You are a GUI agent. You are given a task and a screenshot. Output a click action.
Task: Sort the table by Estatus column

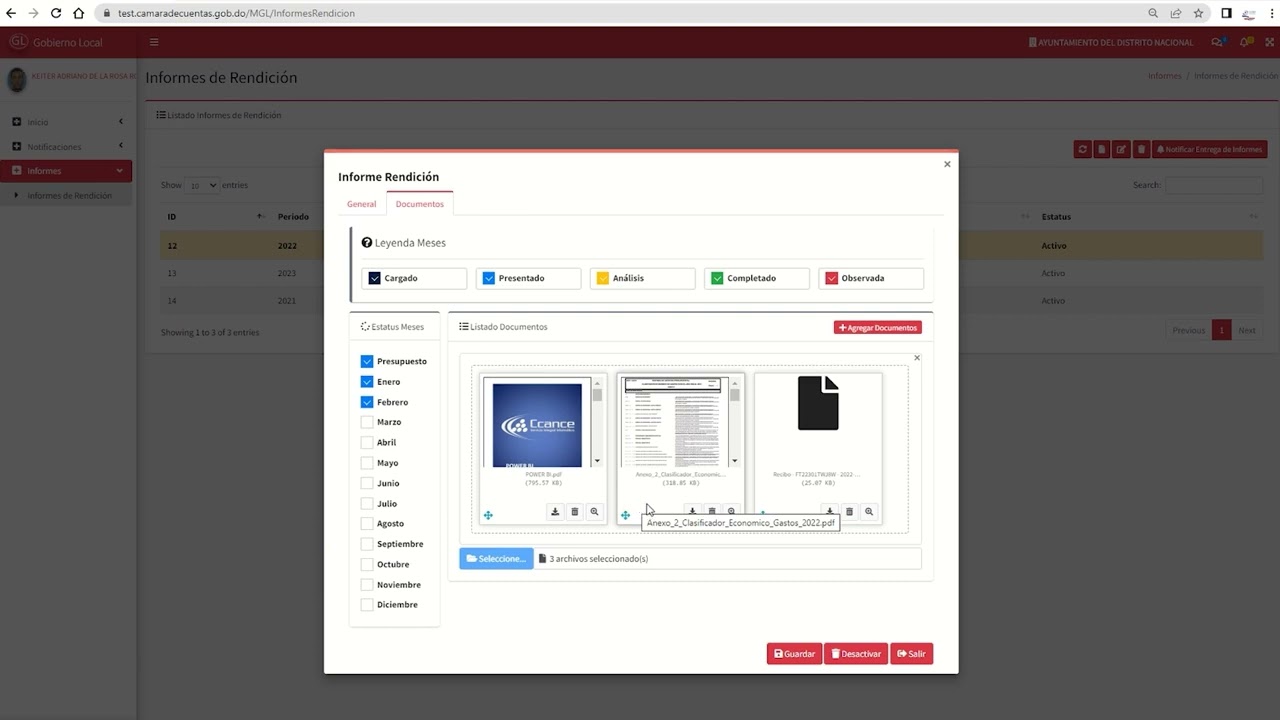coord(1149,216)
